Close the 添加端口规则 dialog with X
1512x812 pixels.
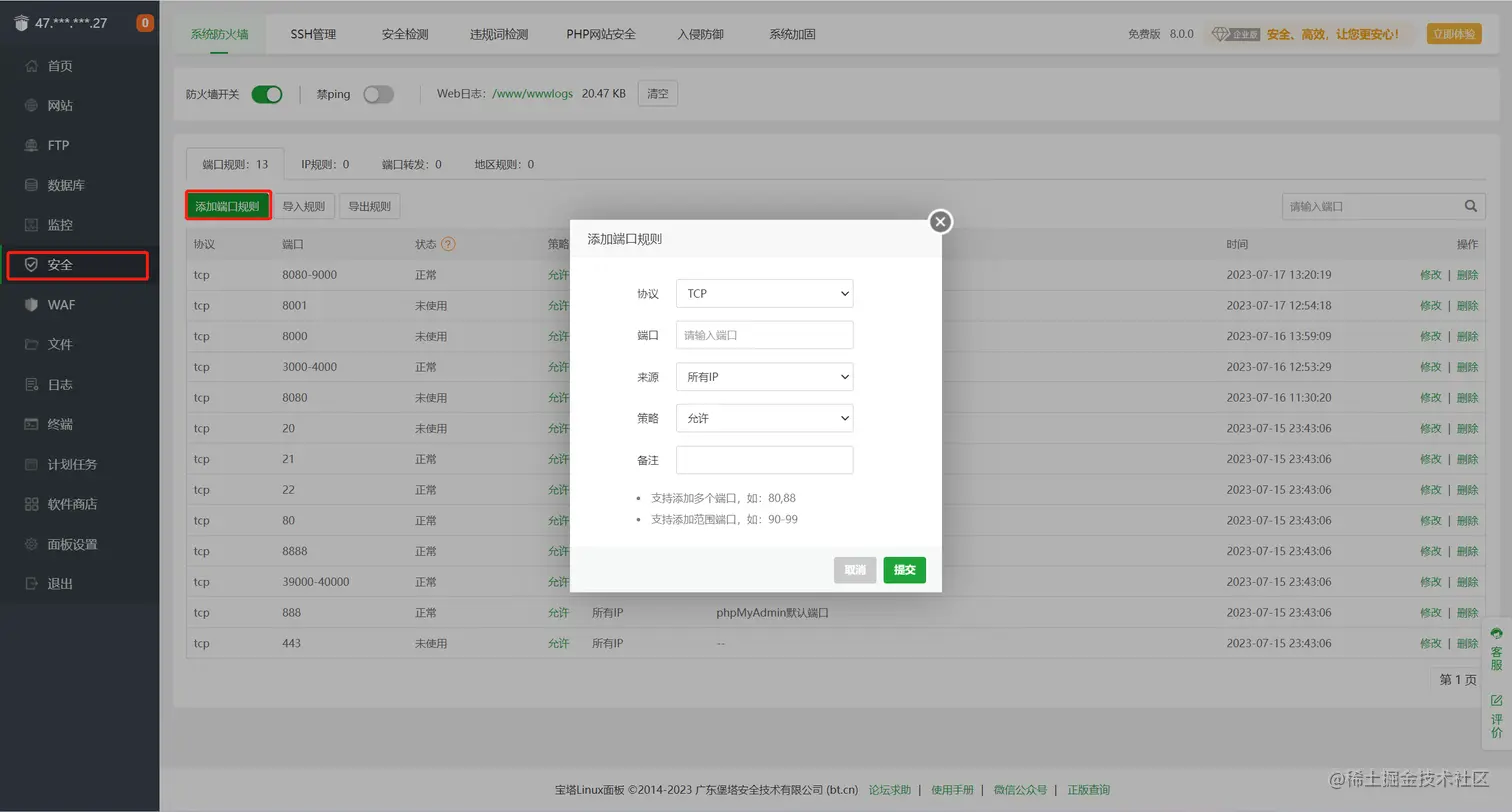click(x=940, y=222)
